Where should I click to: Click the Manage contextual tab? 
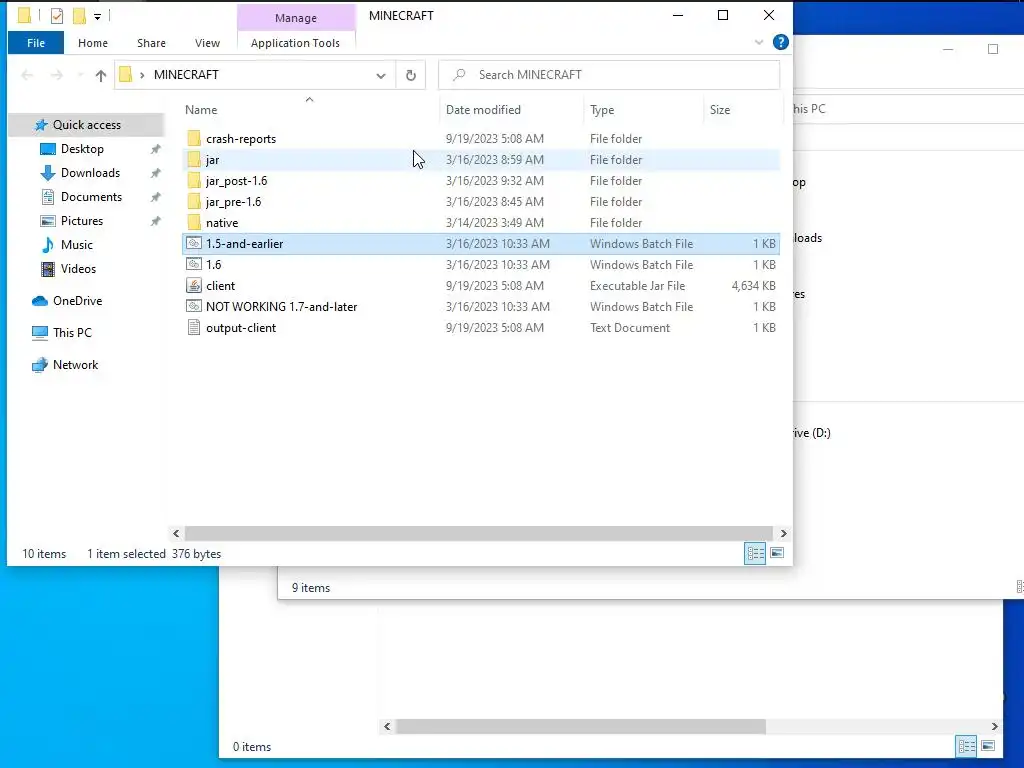pos(296,18)
